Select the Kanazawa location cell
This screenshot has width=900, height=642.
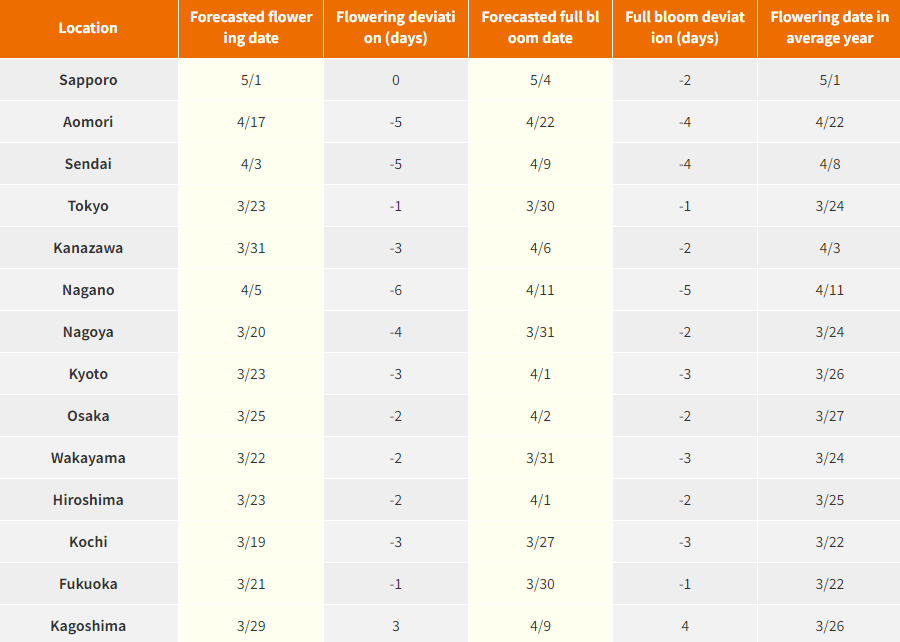click(88, 248)
